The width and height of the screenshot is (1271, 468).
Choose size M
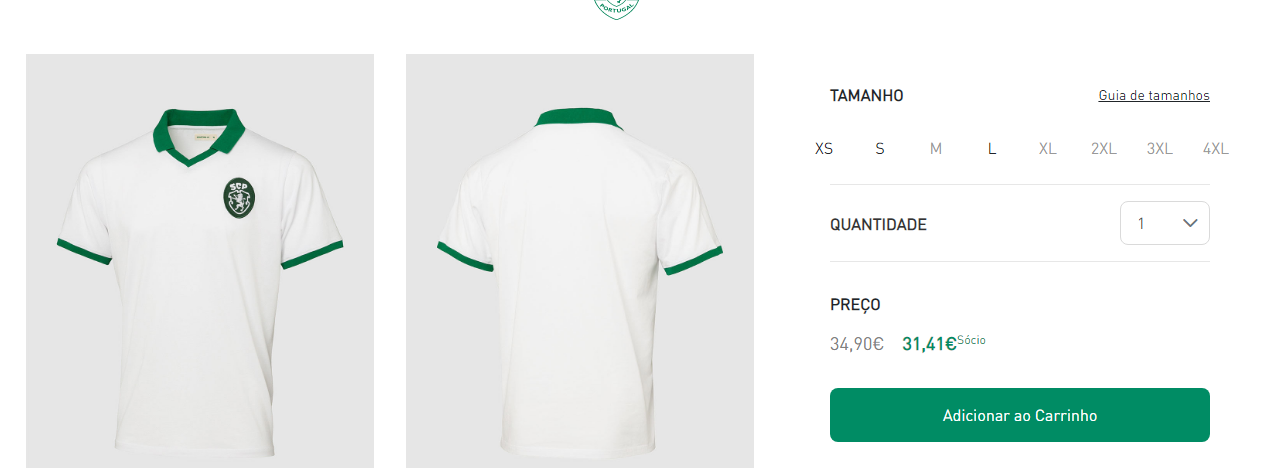click(x=936, y=149)
